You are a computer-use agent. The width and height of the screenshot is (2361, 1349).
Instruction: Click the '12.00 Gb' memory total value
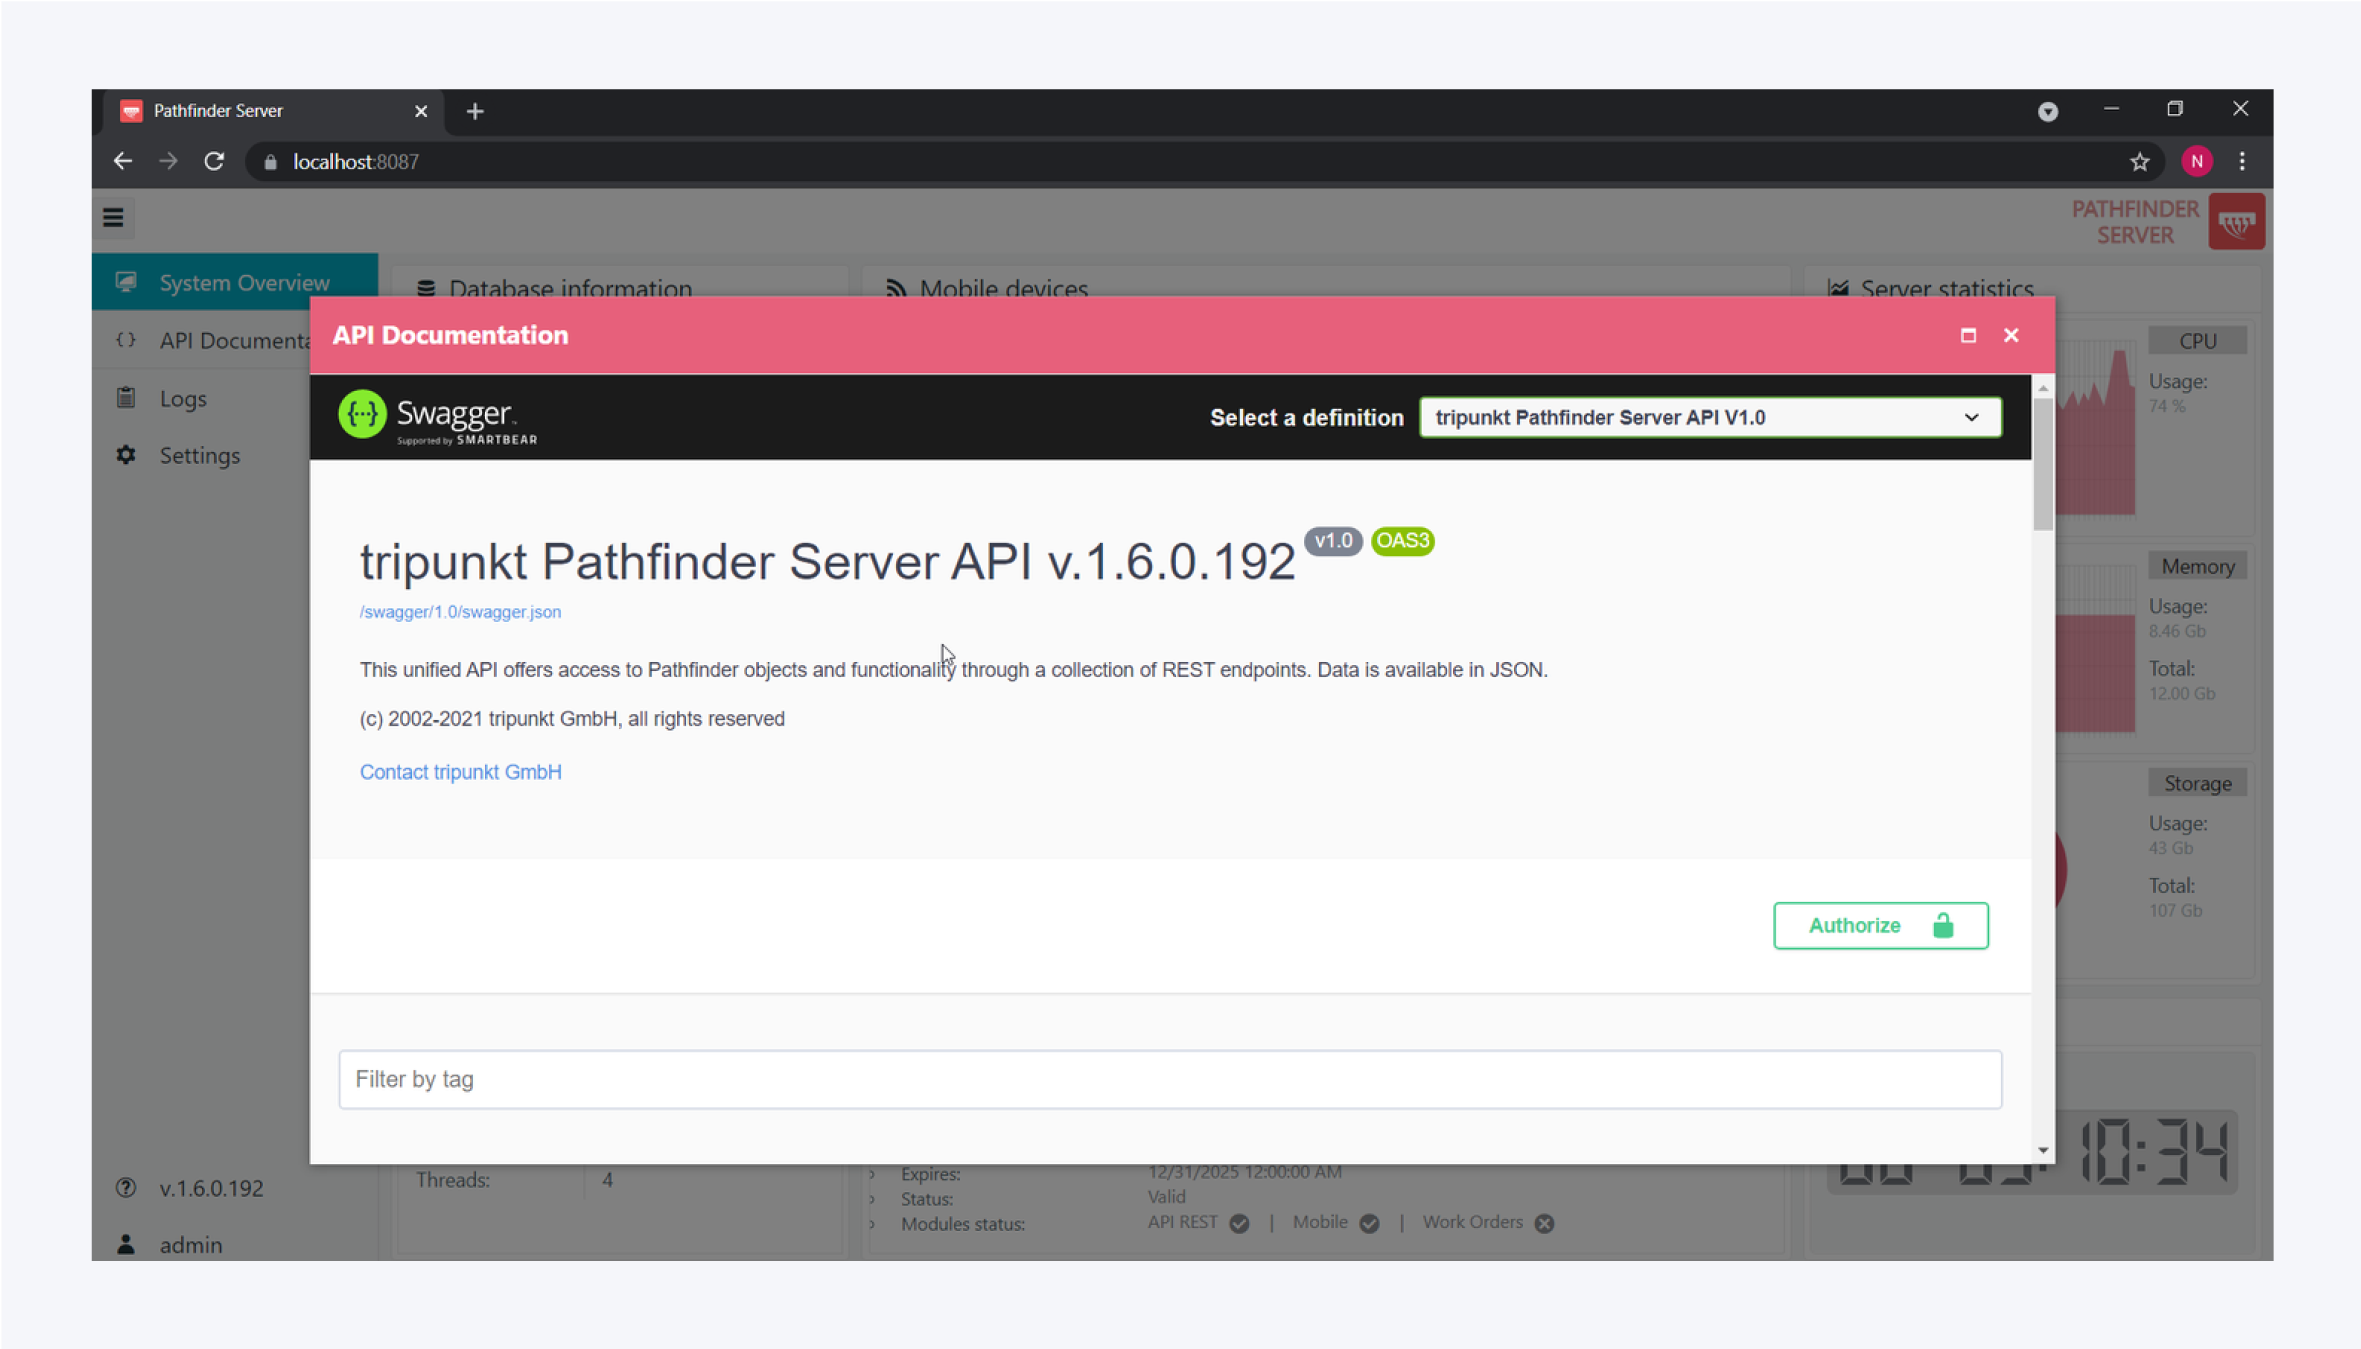2181,693
